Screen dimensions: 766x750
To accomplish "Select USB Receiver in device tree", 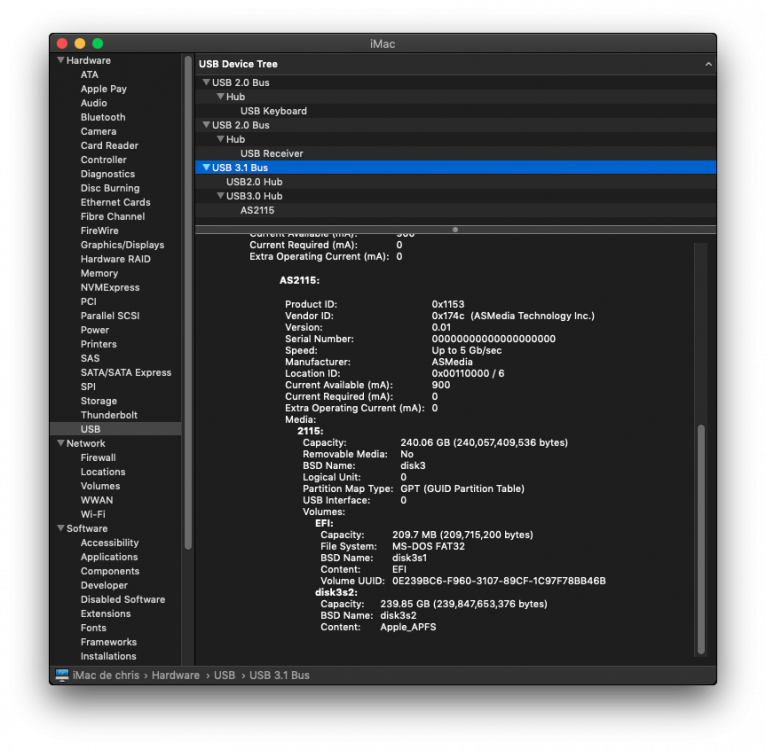I will point(455,153).
